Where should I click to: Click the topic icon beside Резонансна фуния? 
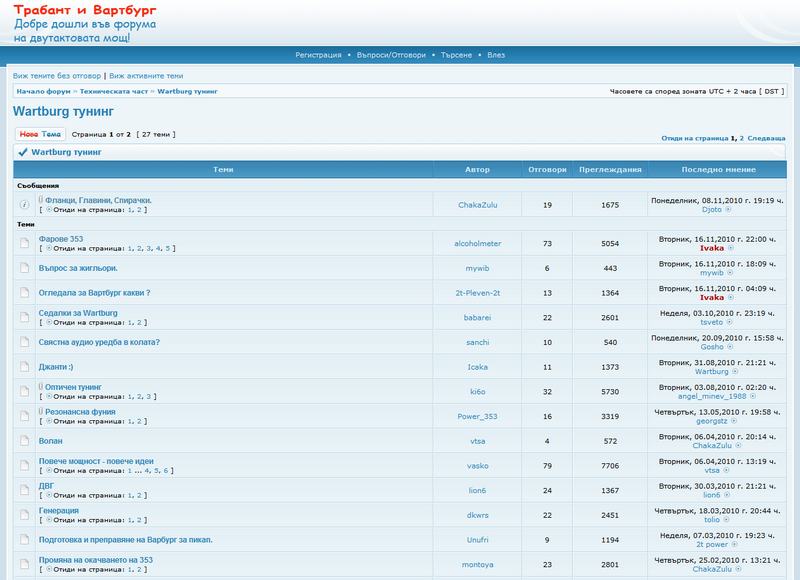[24, 416]
